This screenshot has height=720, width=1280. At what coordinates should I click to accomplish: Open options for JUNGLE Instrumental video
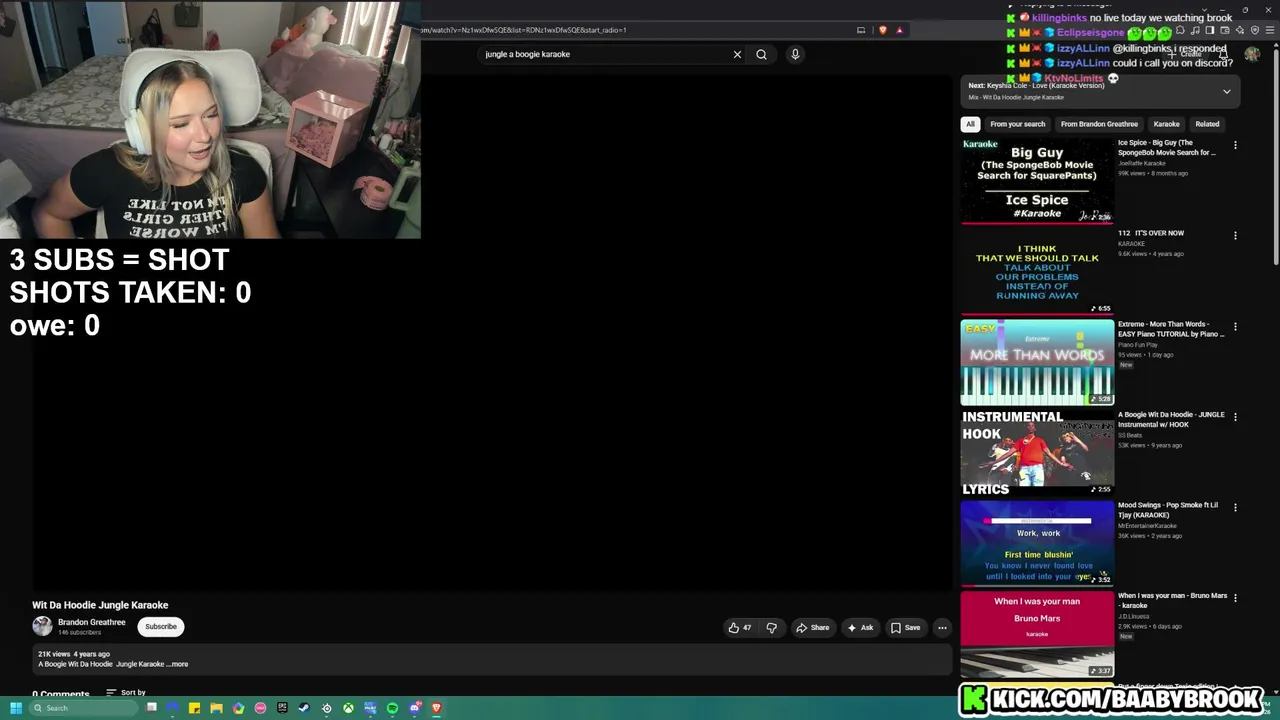[1235, 417]
